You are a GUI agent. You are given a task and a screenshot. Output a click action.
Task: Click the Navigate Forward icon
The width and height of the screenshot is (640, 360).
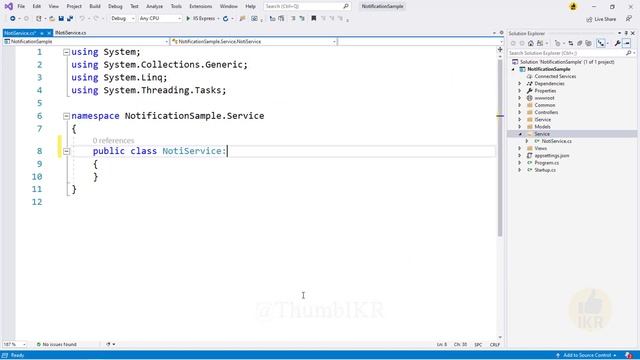[x=26, y=18]
